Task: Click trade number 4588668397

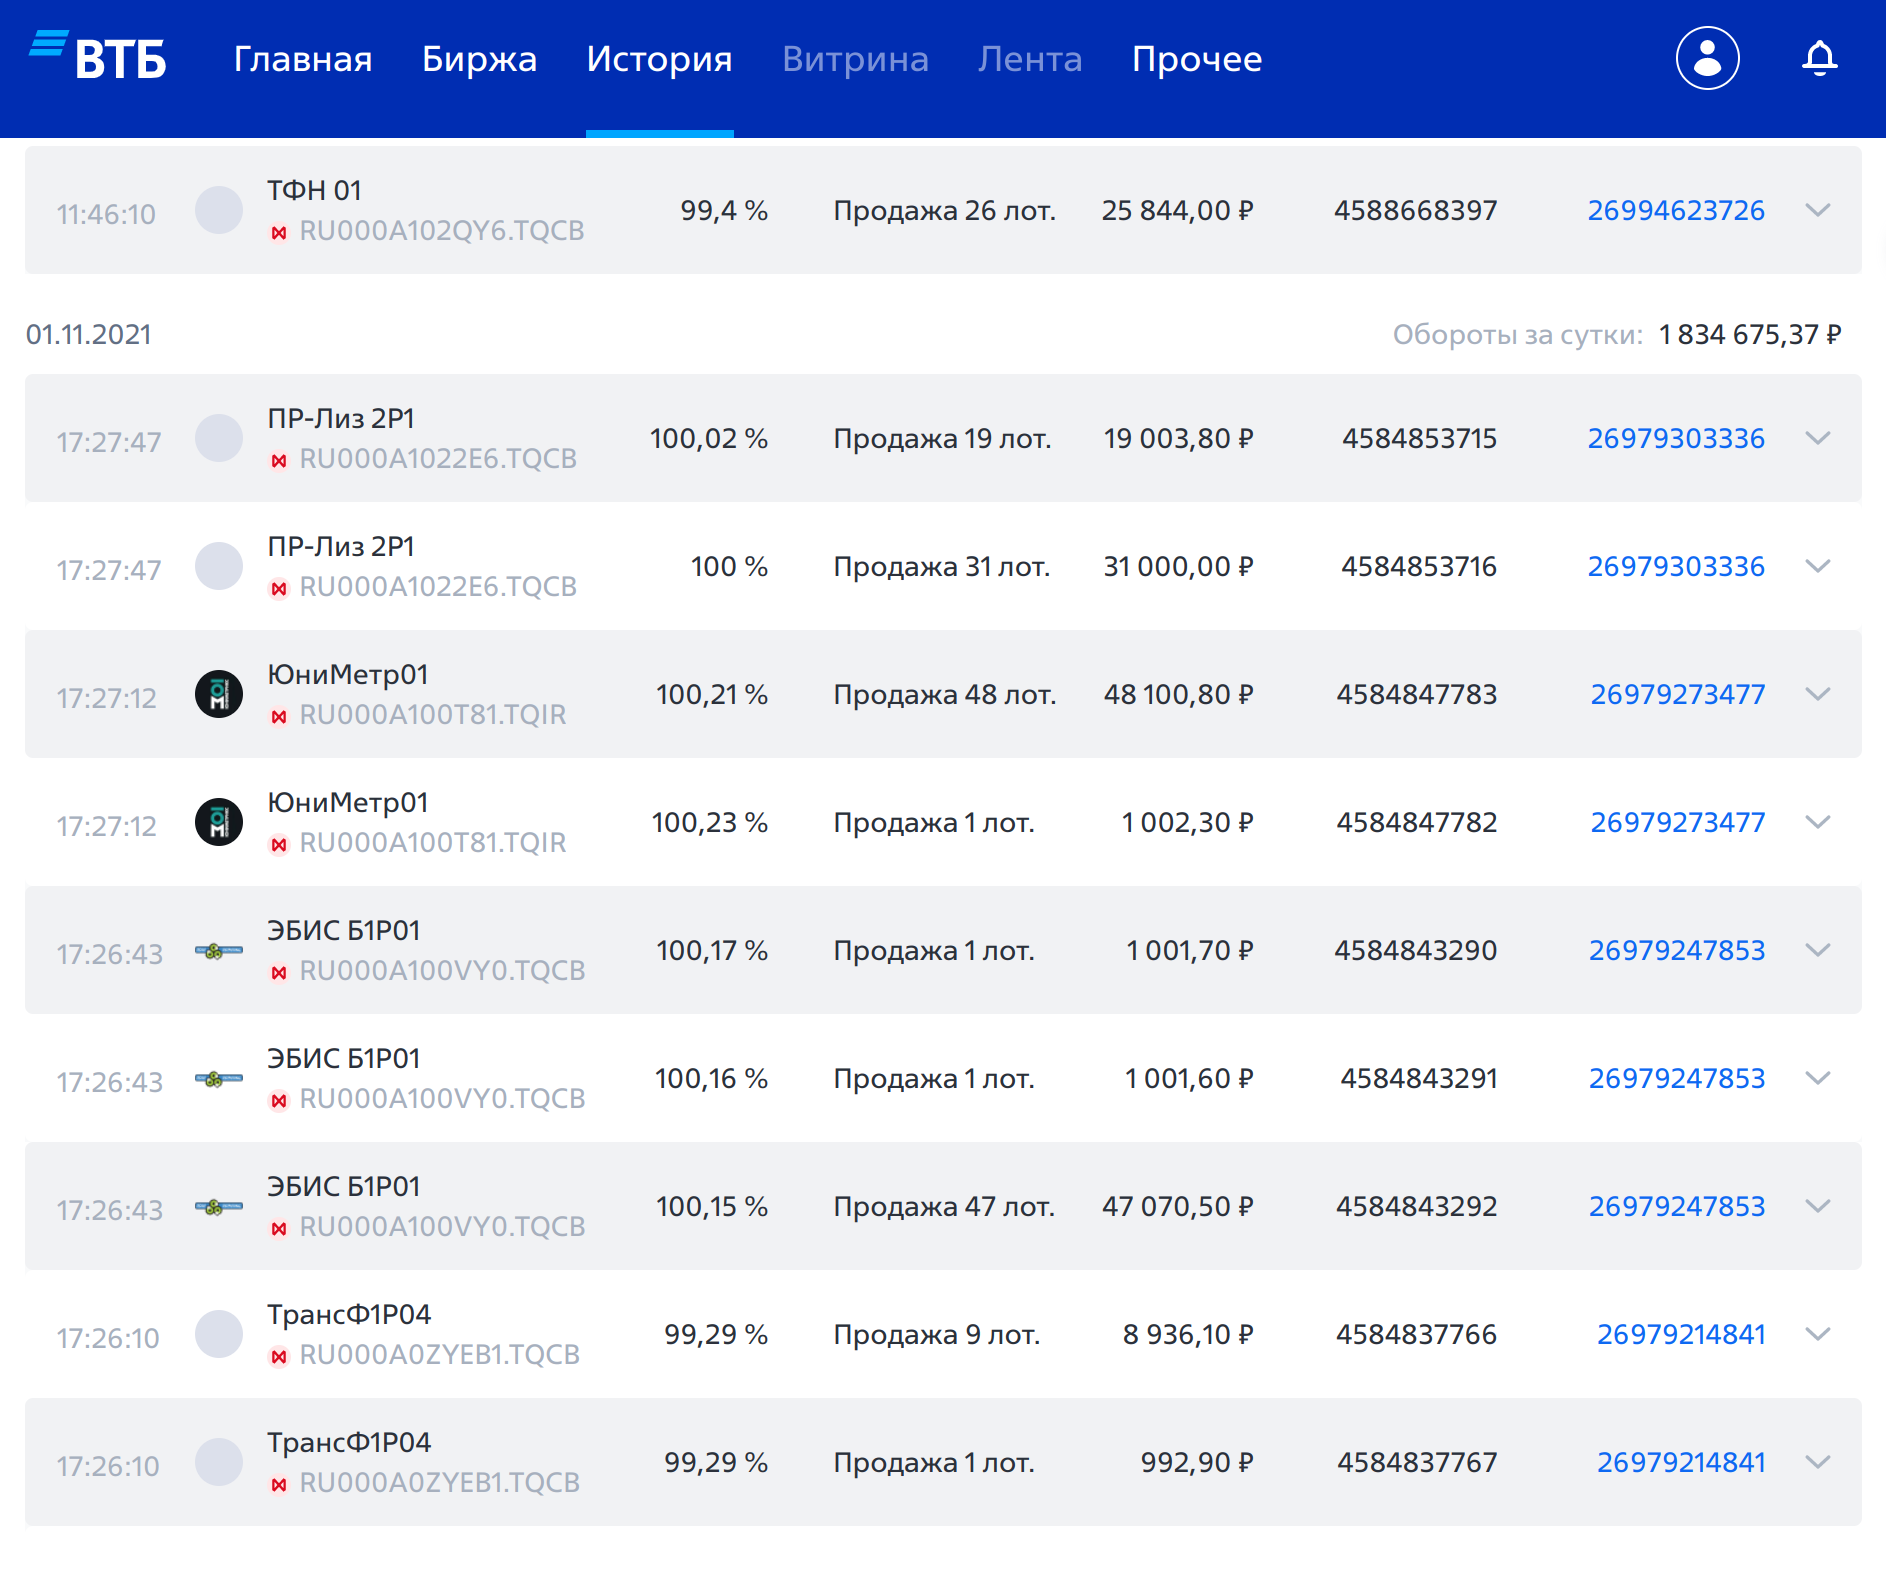Action: click(x=1415, y=210)
